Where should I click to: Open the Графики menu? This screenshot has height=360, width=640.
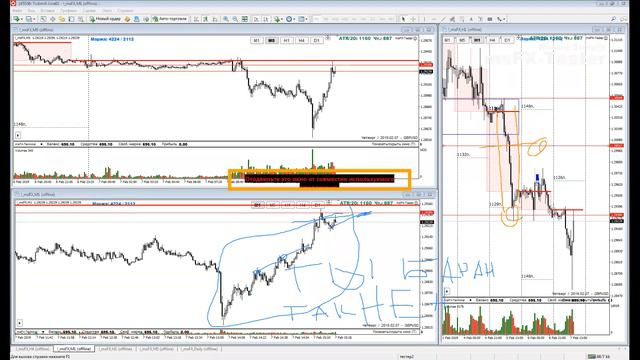[69, 11]
